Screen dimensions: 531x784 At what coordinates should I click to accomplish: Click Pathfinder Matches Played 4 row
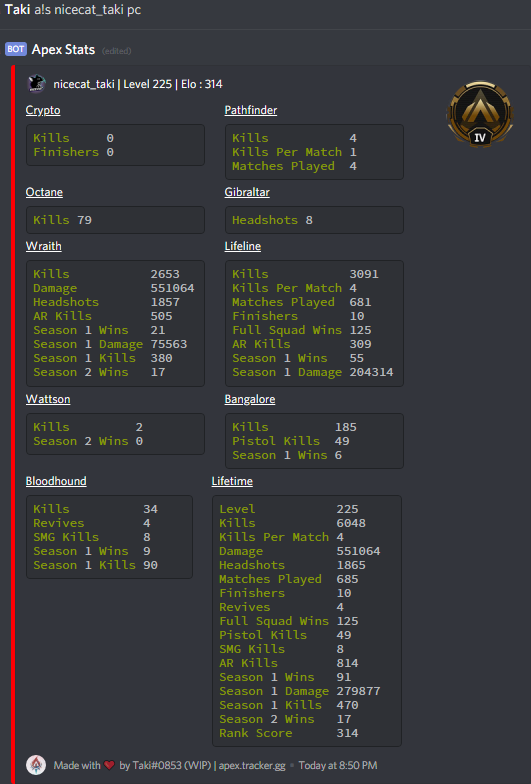(x=294, y=166)
